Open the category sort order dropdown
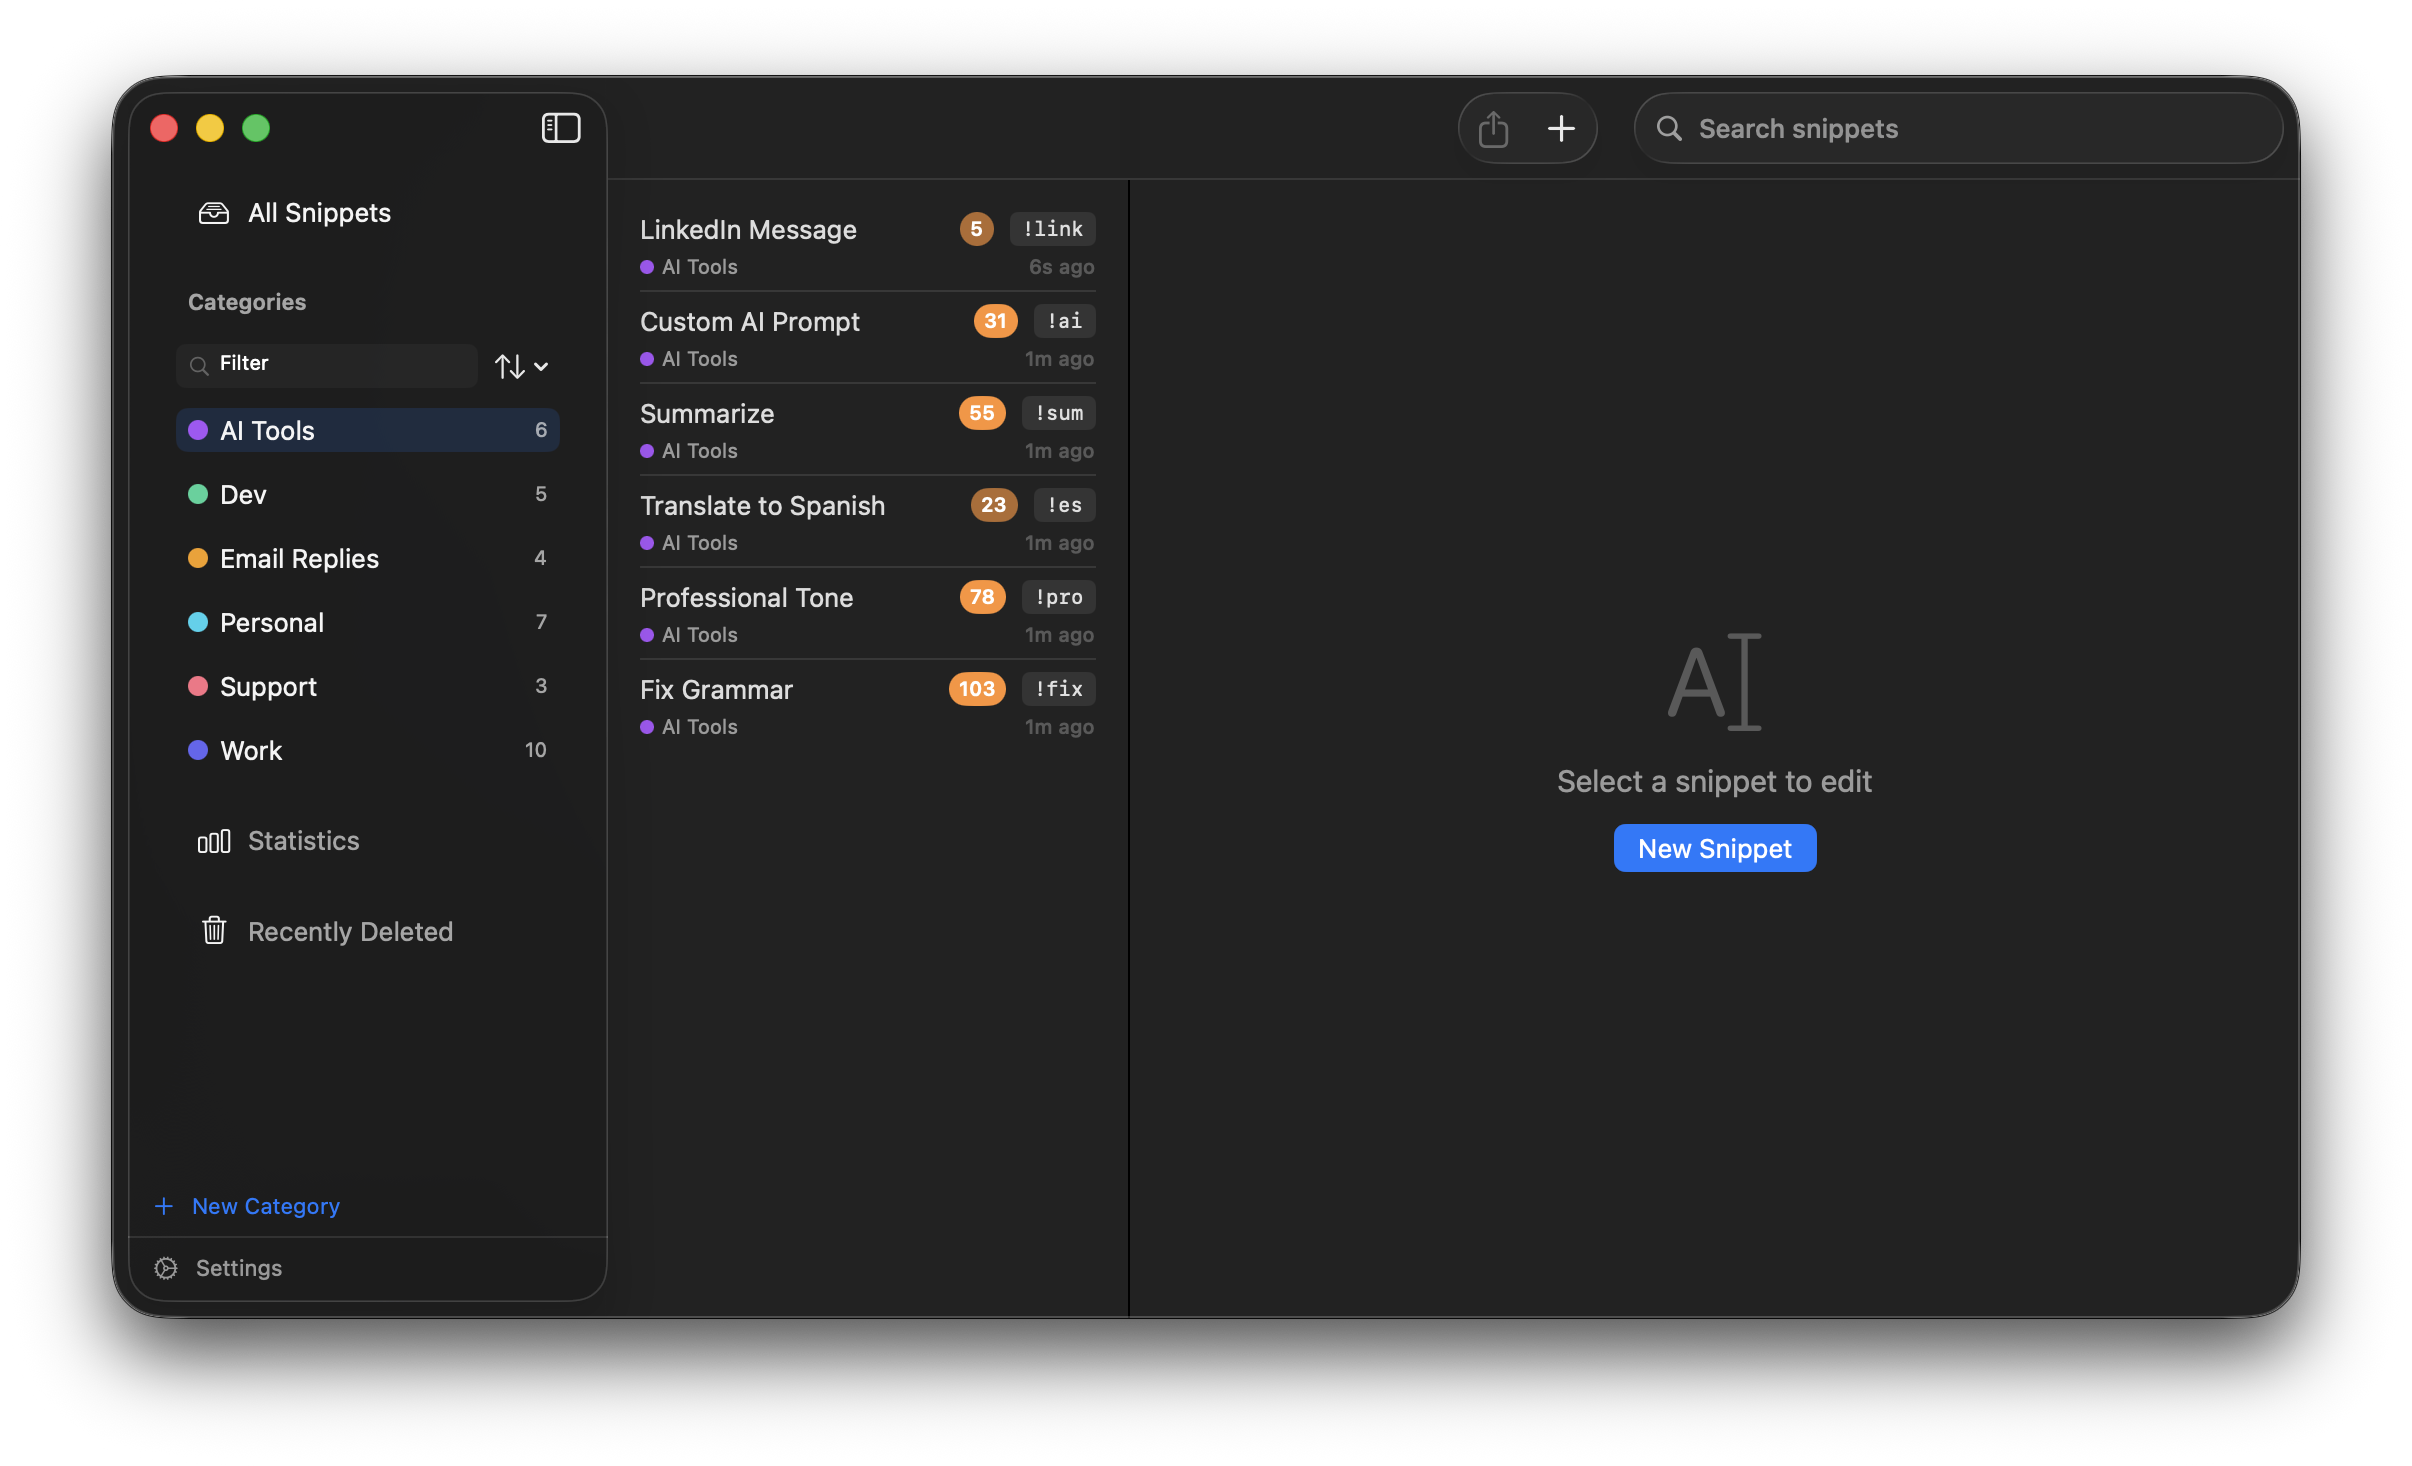Viewport: 2412px width, 1466px height. coord(521,366)
